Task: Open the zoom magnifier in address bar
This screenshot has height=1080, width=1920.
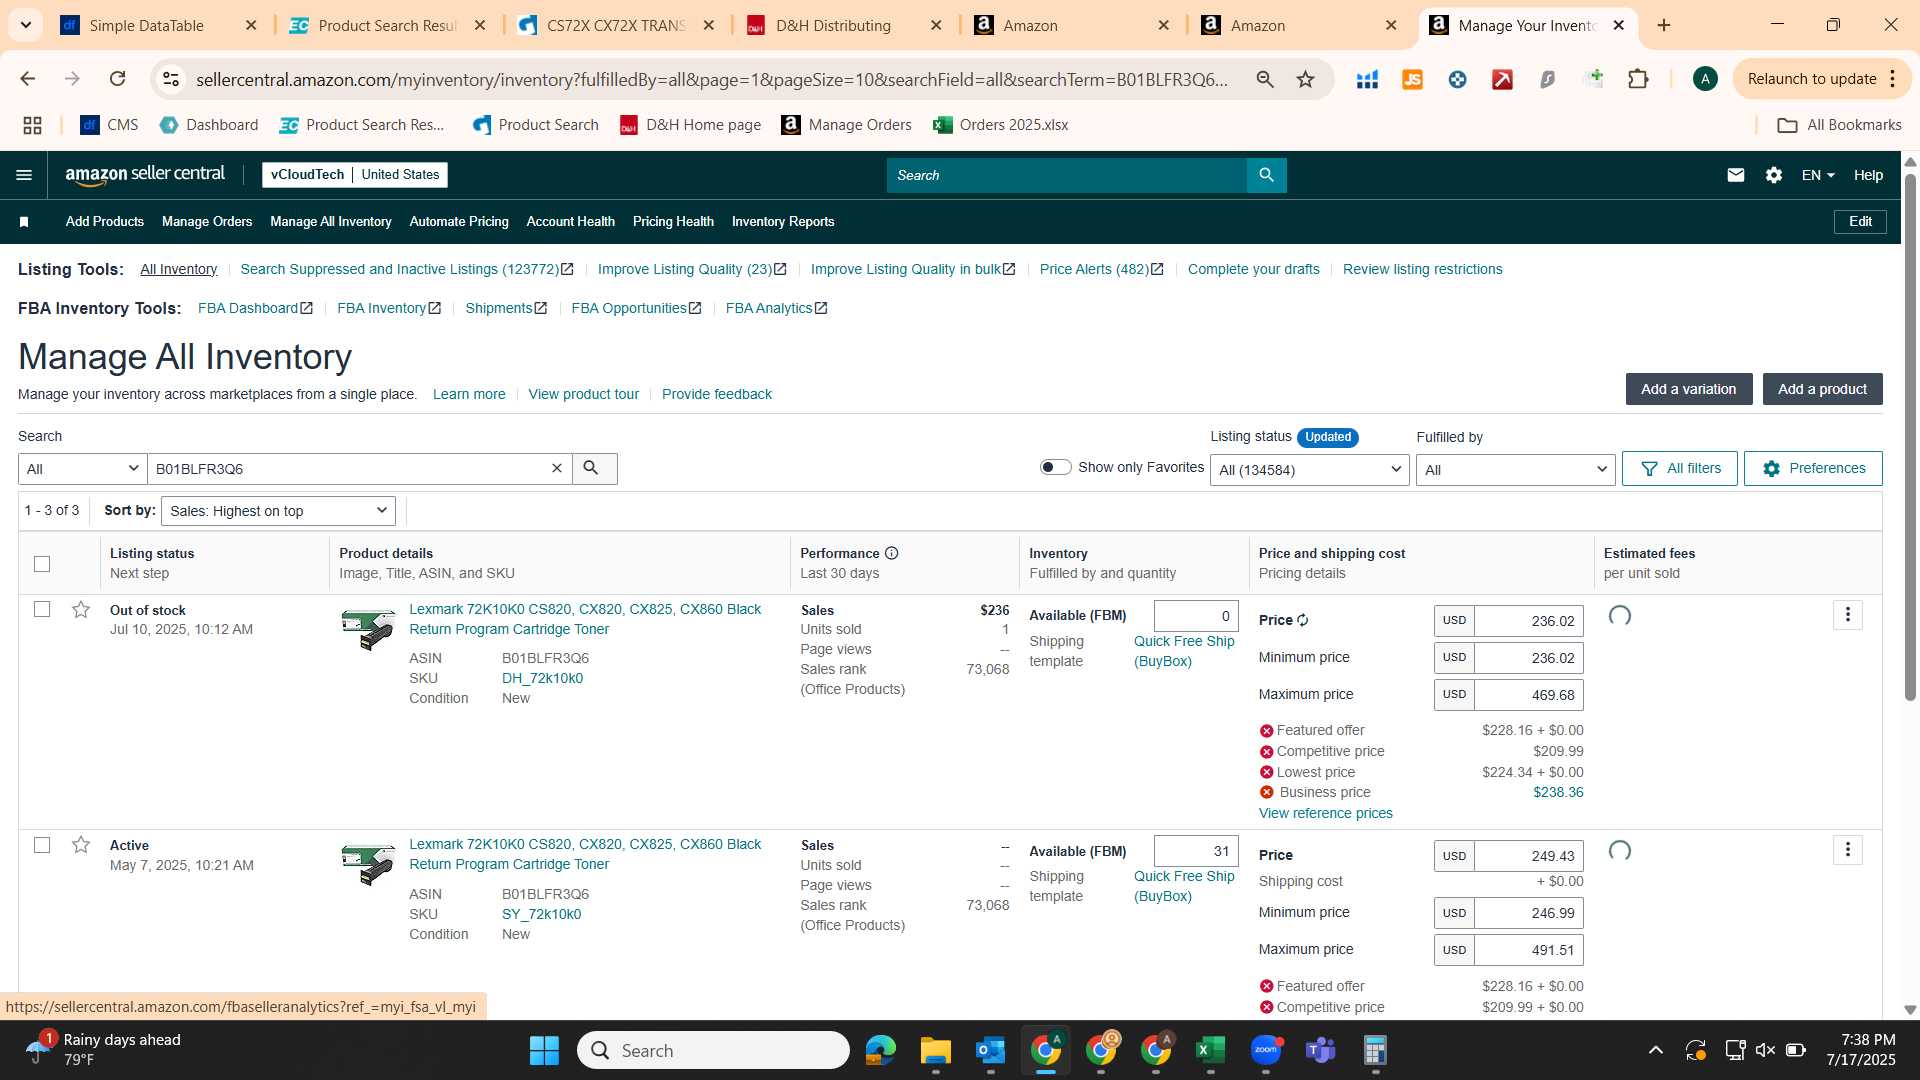Action: [1265, 79]
